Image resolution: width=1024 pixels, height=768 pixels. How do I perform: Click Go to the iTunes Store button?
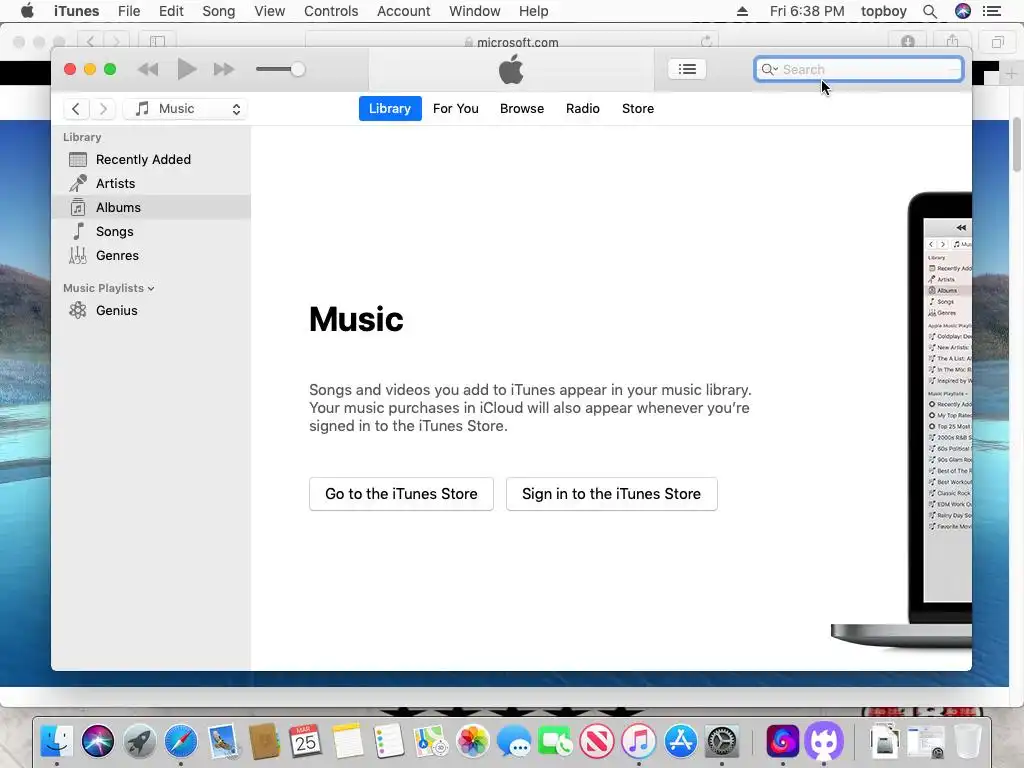click(401, 494)
